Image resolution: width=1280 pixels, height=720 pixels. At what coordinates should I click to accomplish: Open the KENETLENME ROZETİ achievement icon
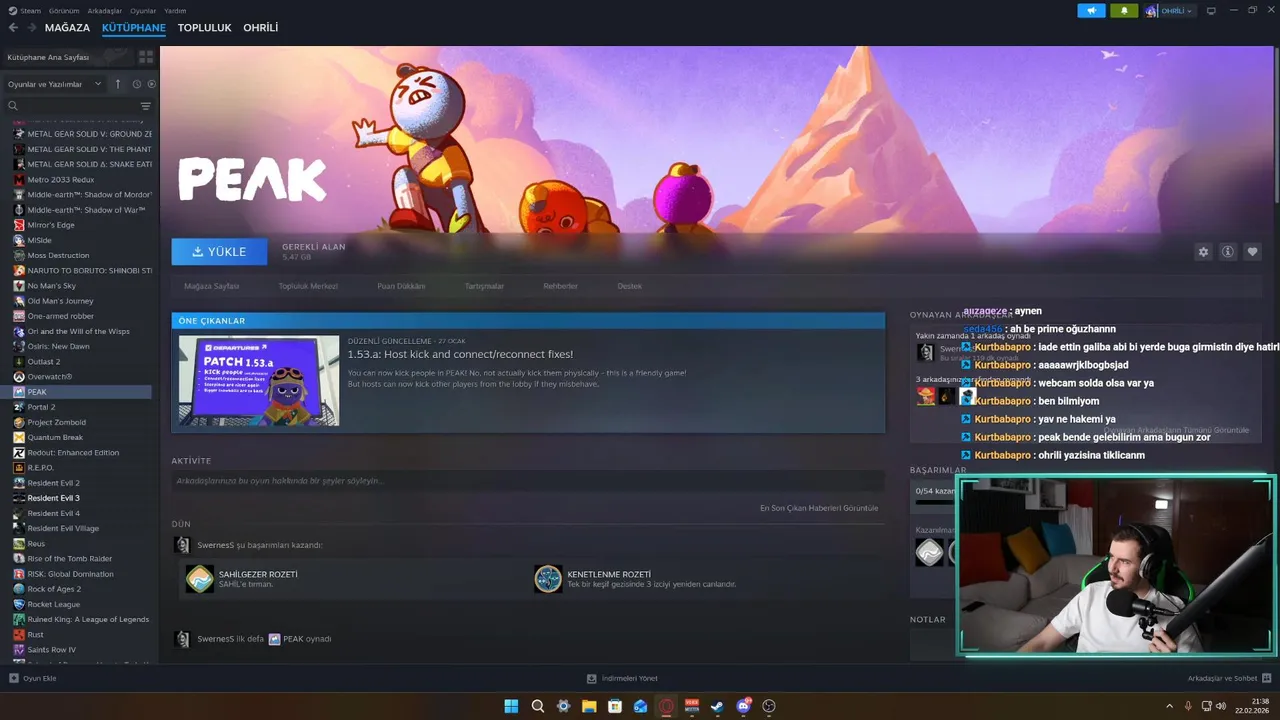[x=548, y=579]
